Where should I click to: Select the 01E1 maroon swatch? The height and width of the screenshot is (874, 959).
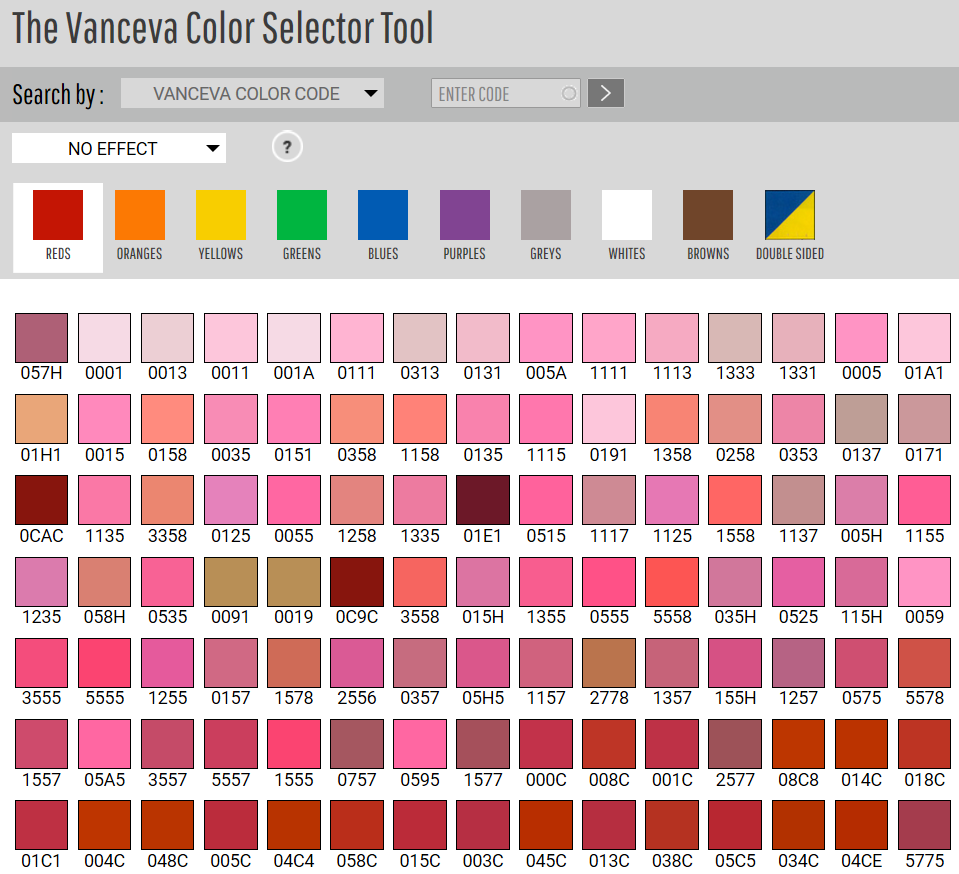point(483,500)
